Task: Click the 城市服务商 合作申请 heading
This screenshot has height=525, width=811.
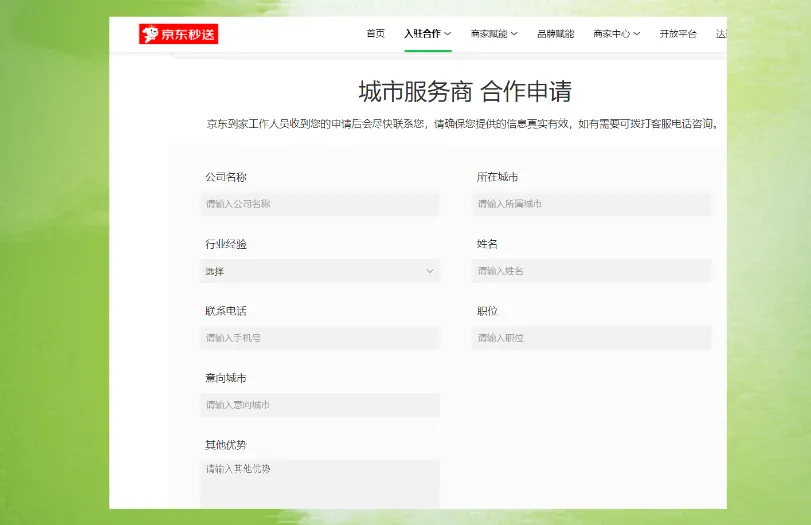Action: click(x=465, y=92)
